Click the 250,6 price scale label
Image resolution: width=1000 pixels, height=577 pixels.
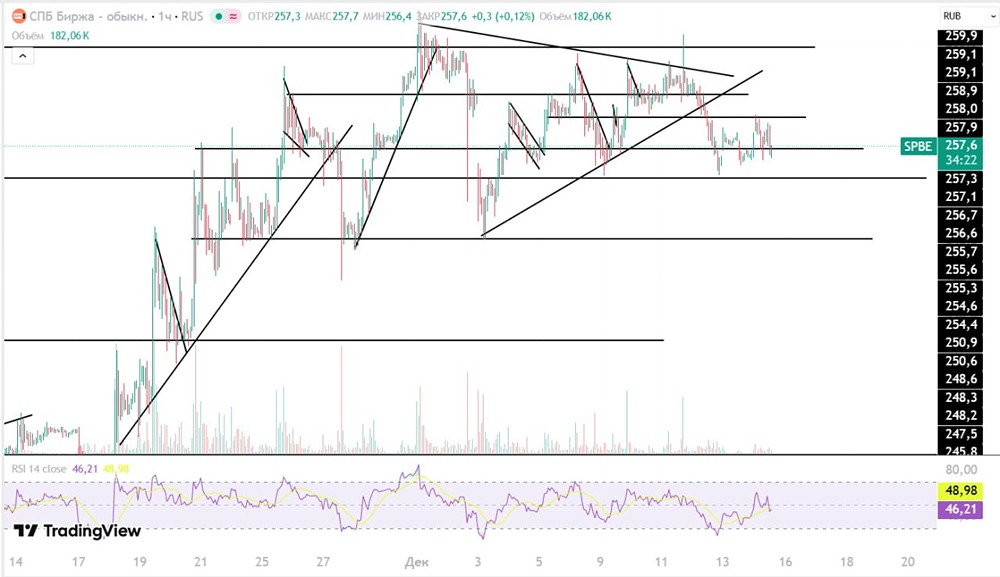coord(961,361)
